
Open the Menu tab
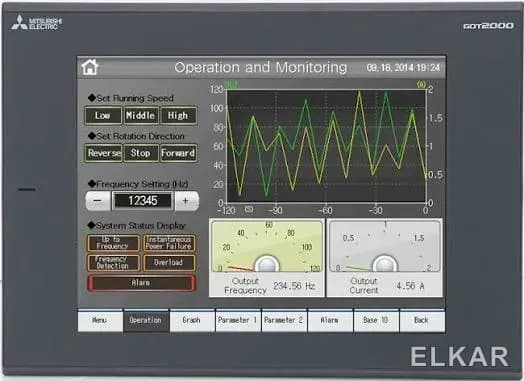(100, 321)
